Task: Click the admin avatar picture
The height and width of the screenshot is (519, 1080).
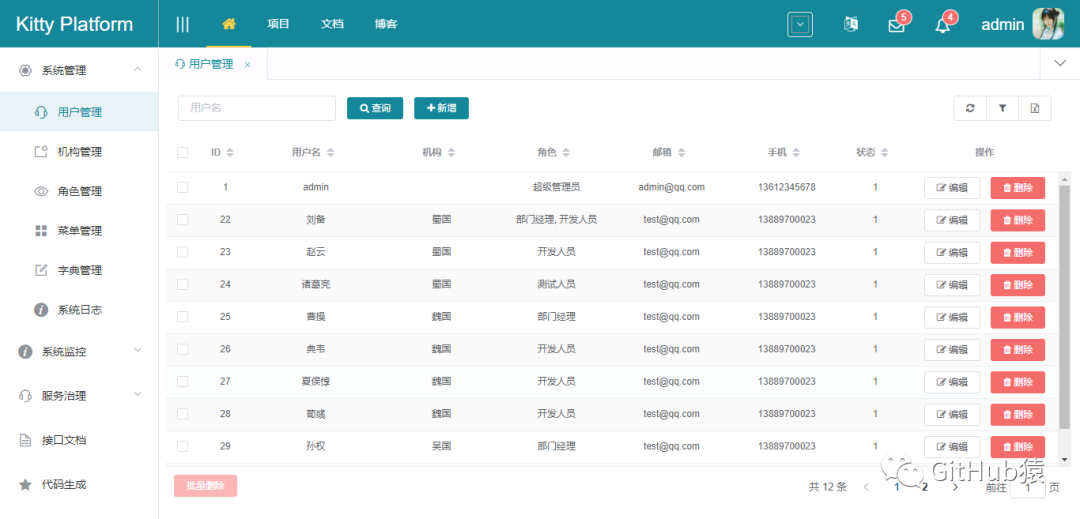Action: [1048, 24]
